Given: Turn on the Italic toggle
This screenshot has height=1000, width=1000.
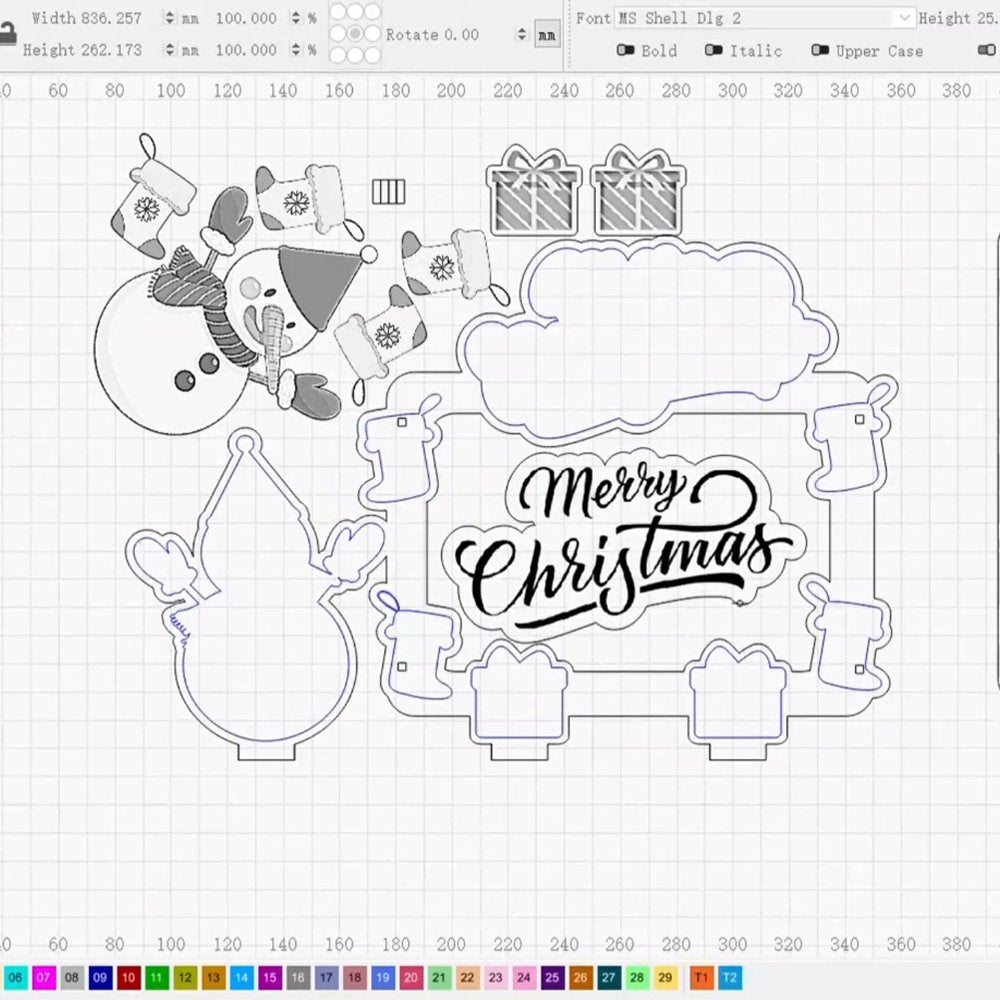Looking at the screenshot, I should 713,51.
